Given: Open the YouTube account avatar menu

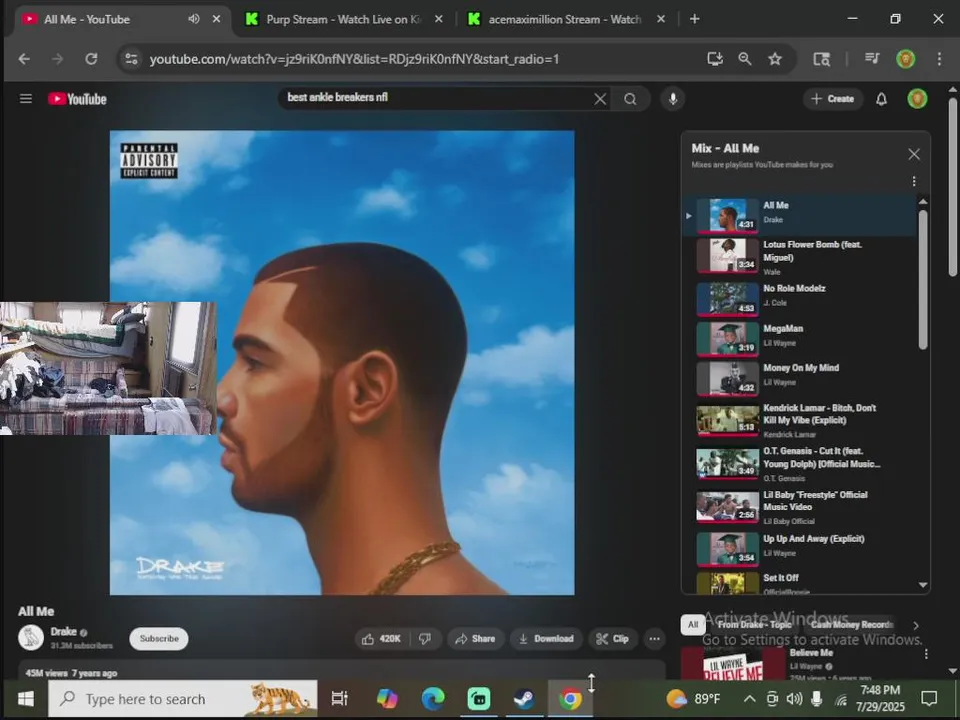Looking at the screenshot, I should click(917, 99).
